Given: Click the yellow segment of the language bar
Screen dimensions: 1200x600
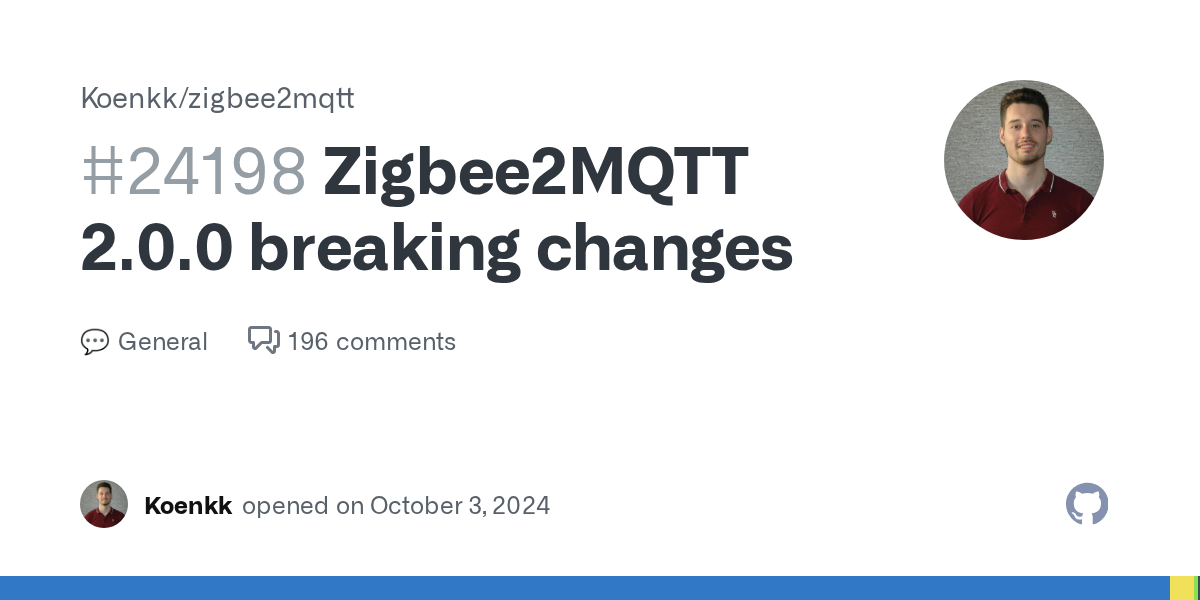Looking at the screenshot, I should click(1181, 588).
